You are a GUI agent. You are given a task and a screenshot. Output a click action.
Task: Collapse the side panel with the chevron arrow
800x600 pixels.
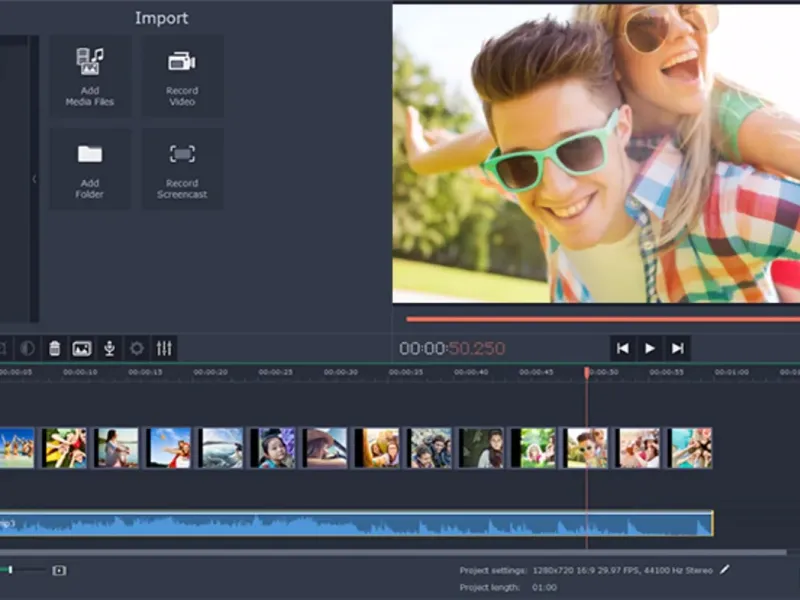click(34, 179)
